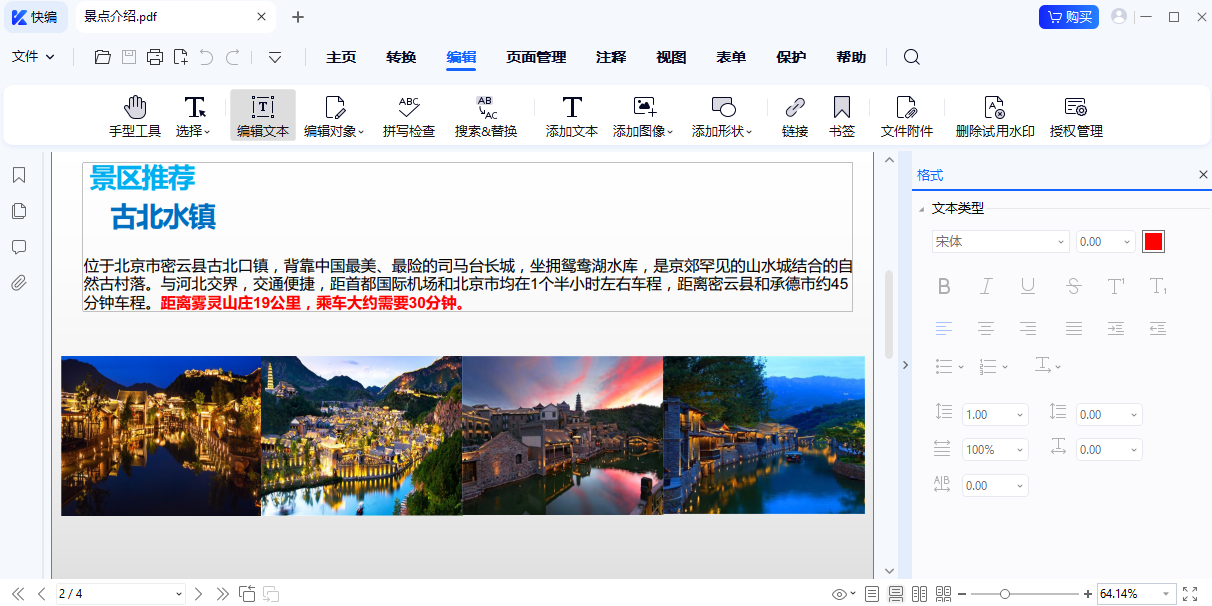
Task: Click the page number field 2 / 4
Action: click(x=121, y=594)
